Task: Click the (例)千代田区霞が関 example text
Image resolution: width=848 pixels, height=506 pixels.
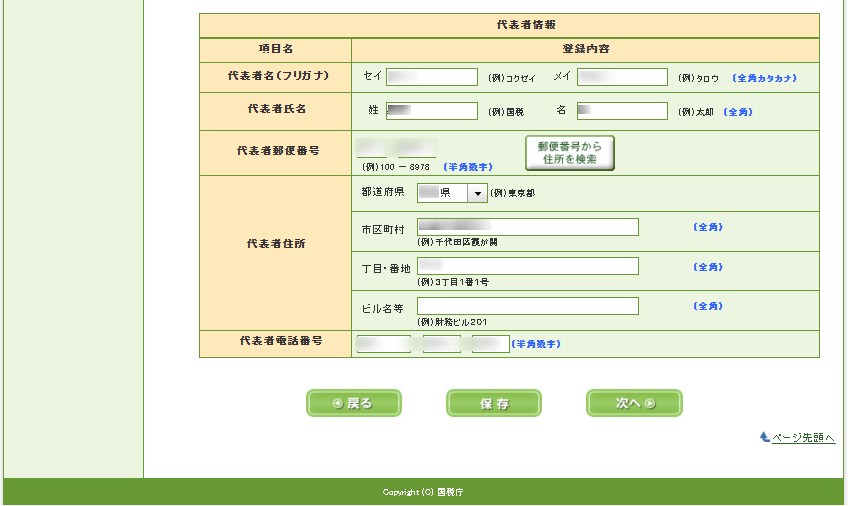Action: pos(458,242)
